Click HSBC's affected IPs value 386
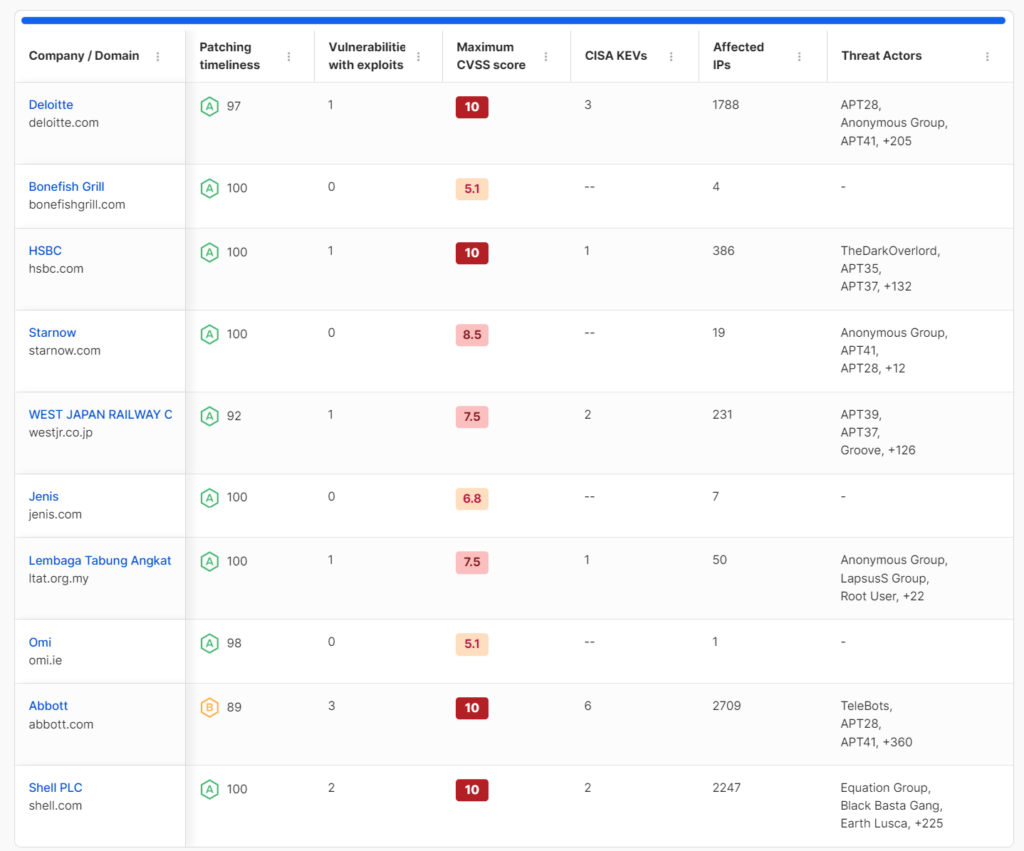 (x=724, y=251)
